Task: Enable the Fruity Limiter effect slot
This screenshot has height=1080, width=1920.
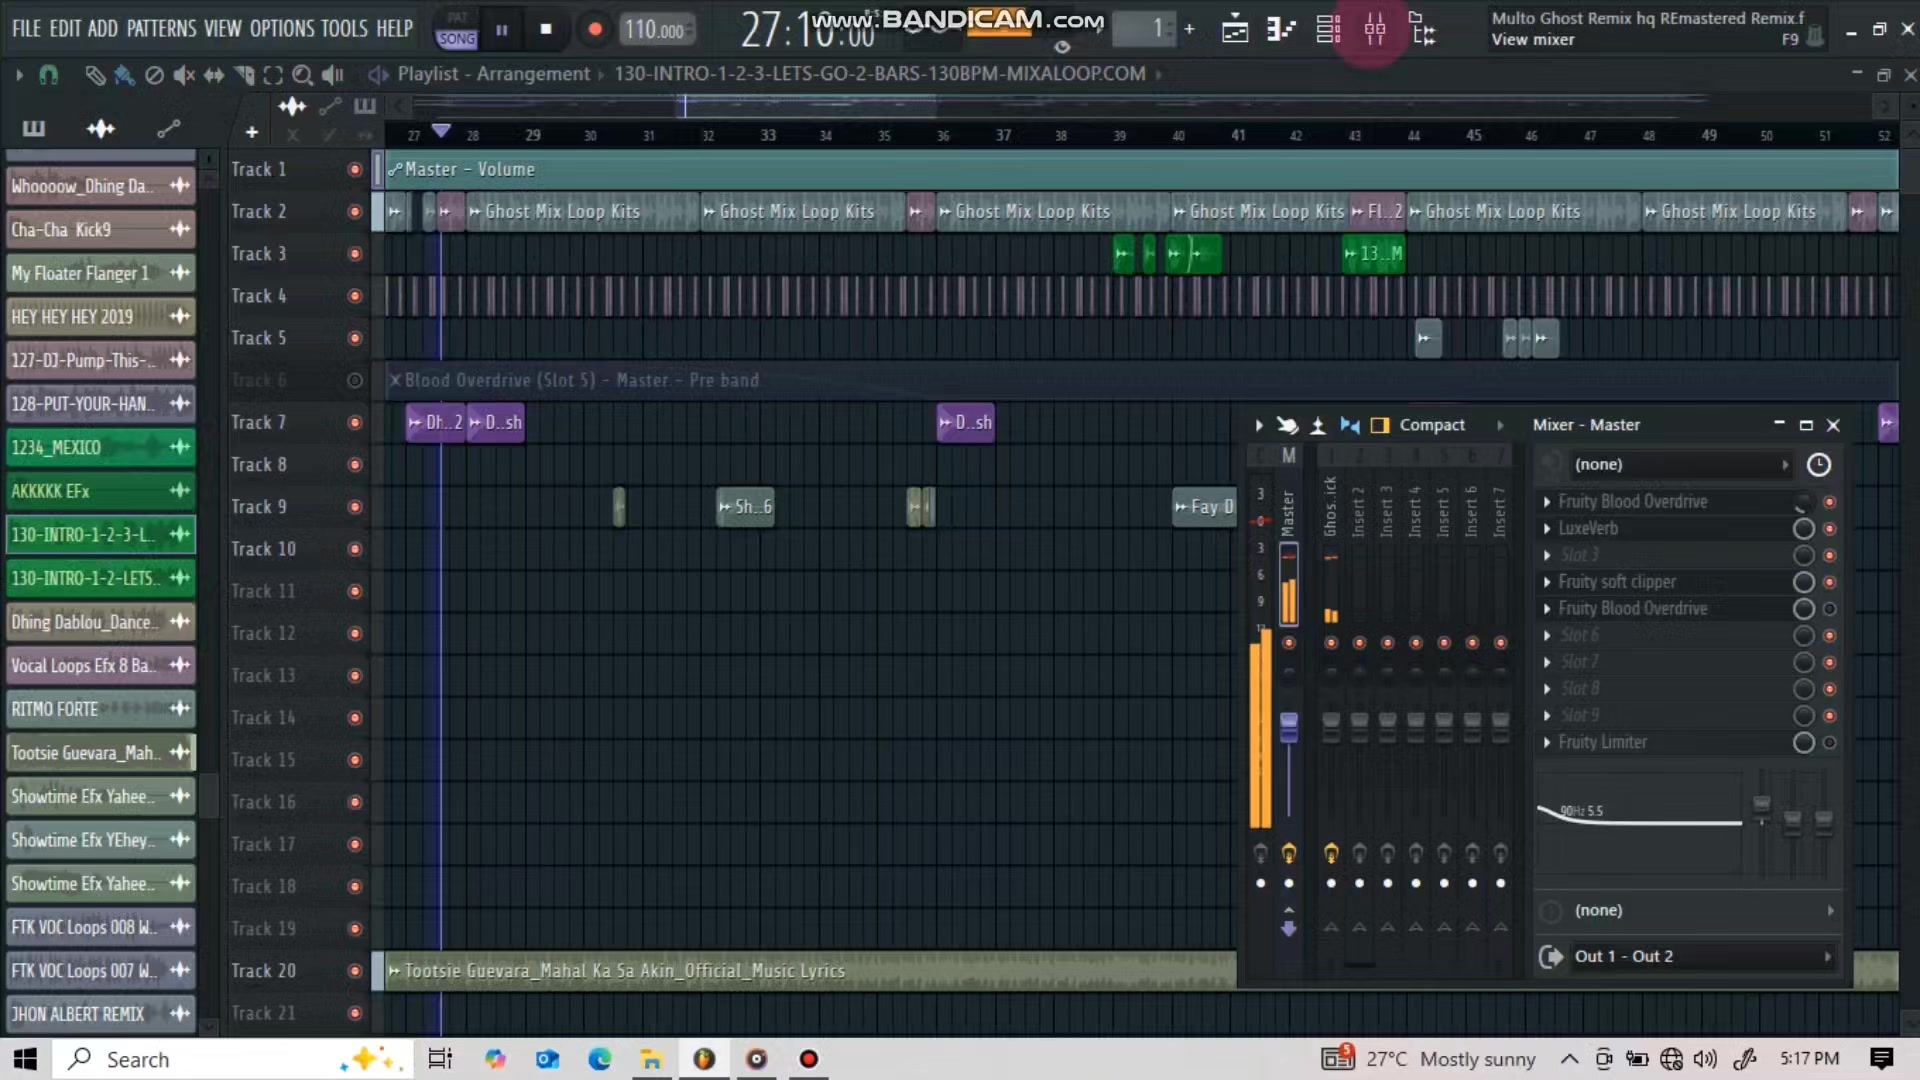Action: point(1829,743)
